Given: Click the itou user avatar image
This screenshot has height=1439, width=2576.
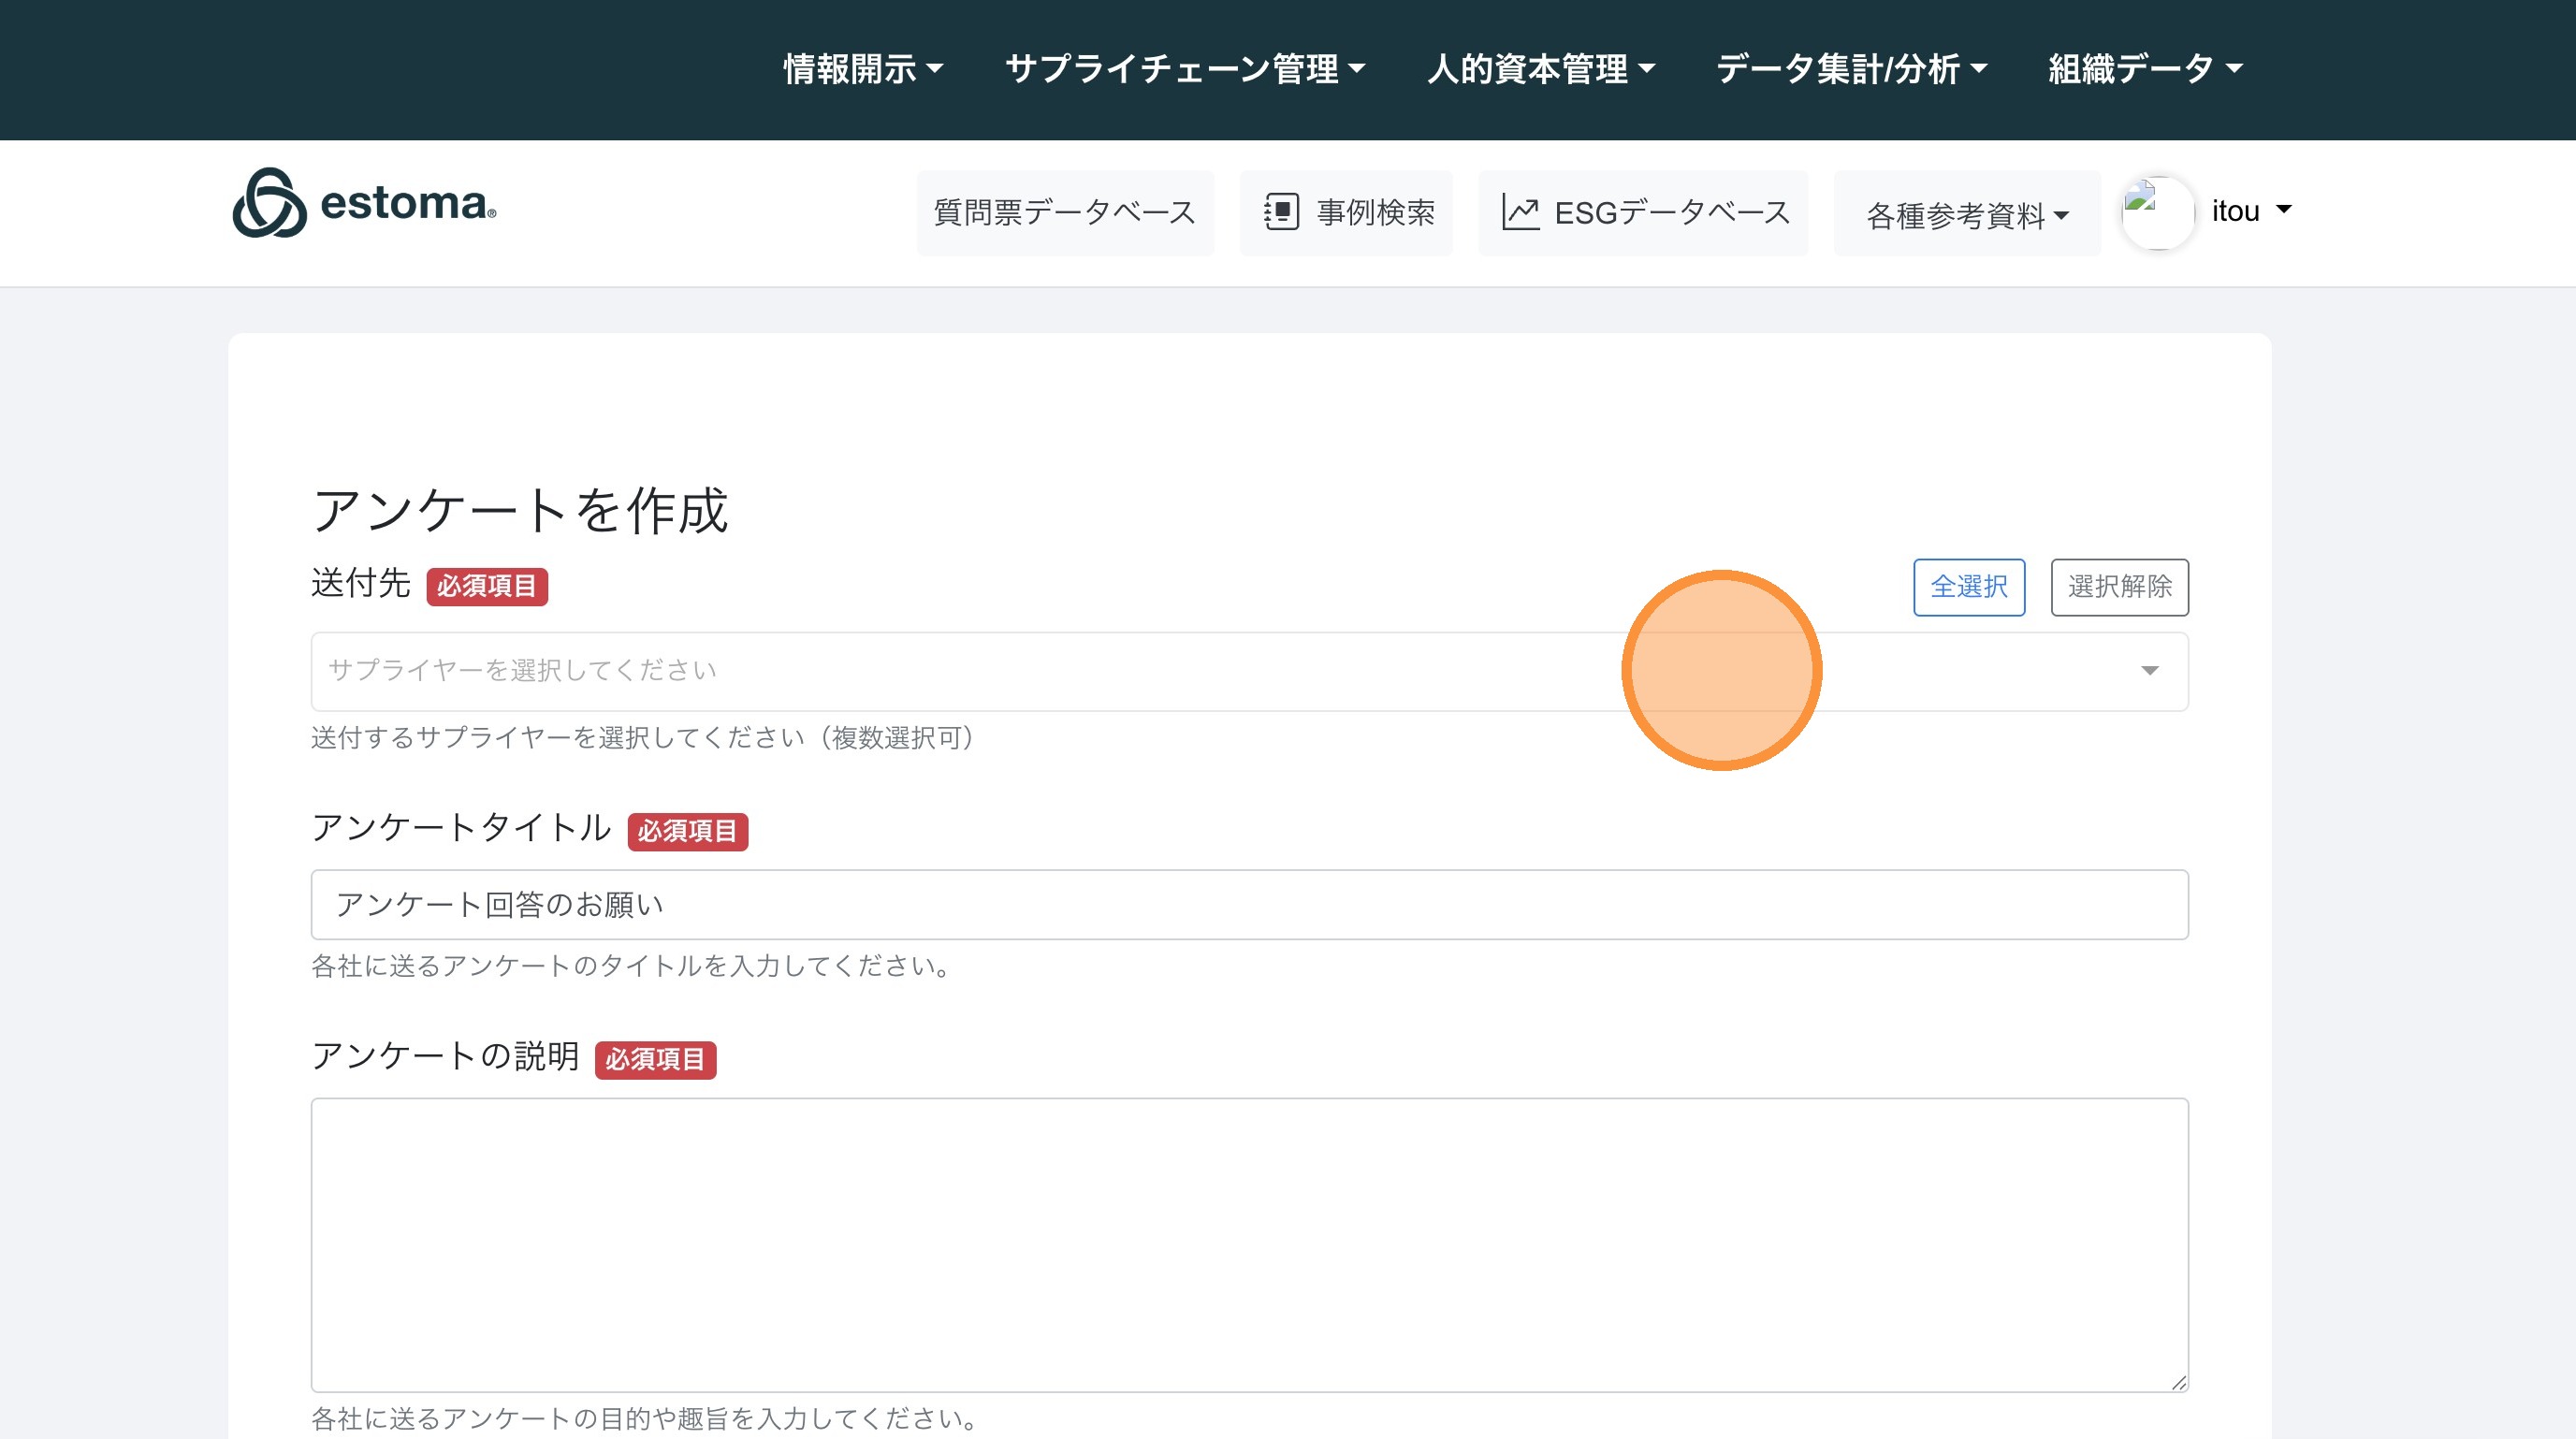Looking at the screenshot, I should coord(2157,212).
